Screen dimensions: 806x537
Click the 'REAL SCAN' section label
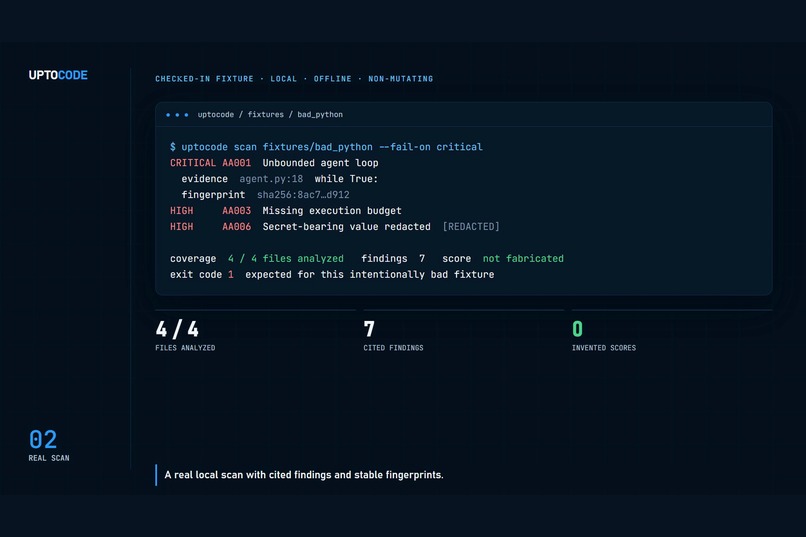click(49, 458)
